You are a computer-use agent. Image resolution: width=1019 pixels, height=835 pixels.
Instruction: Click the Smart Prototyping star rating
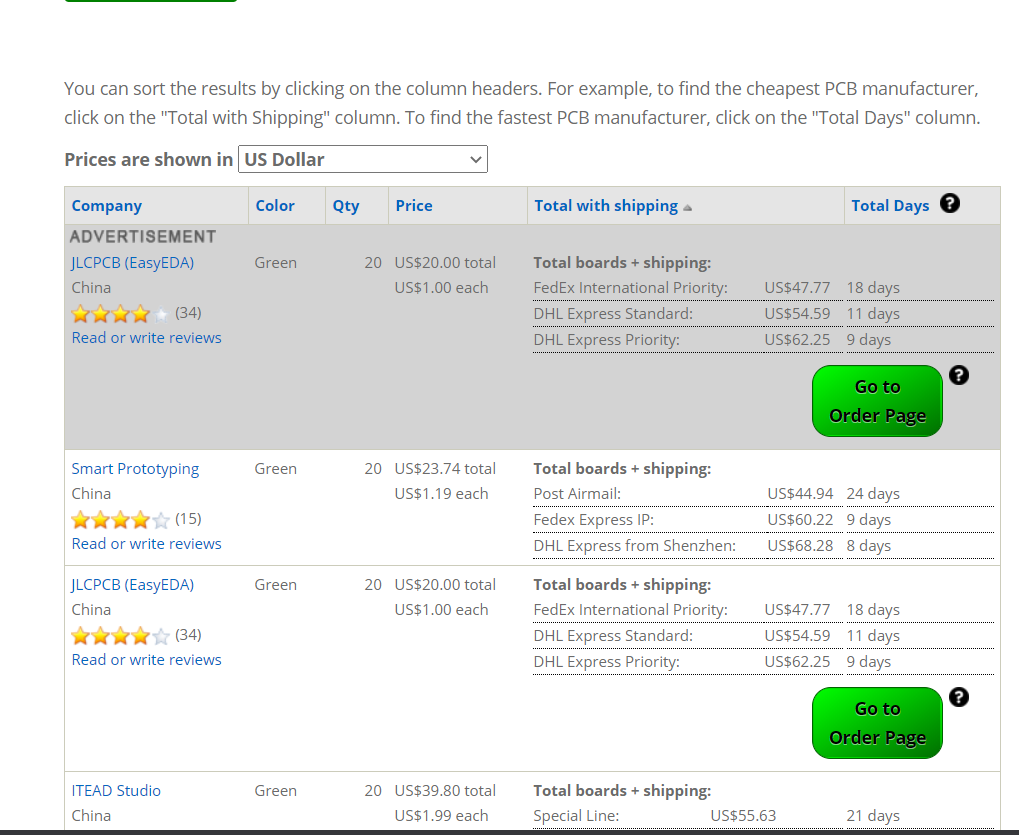pos(120,520)
